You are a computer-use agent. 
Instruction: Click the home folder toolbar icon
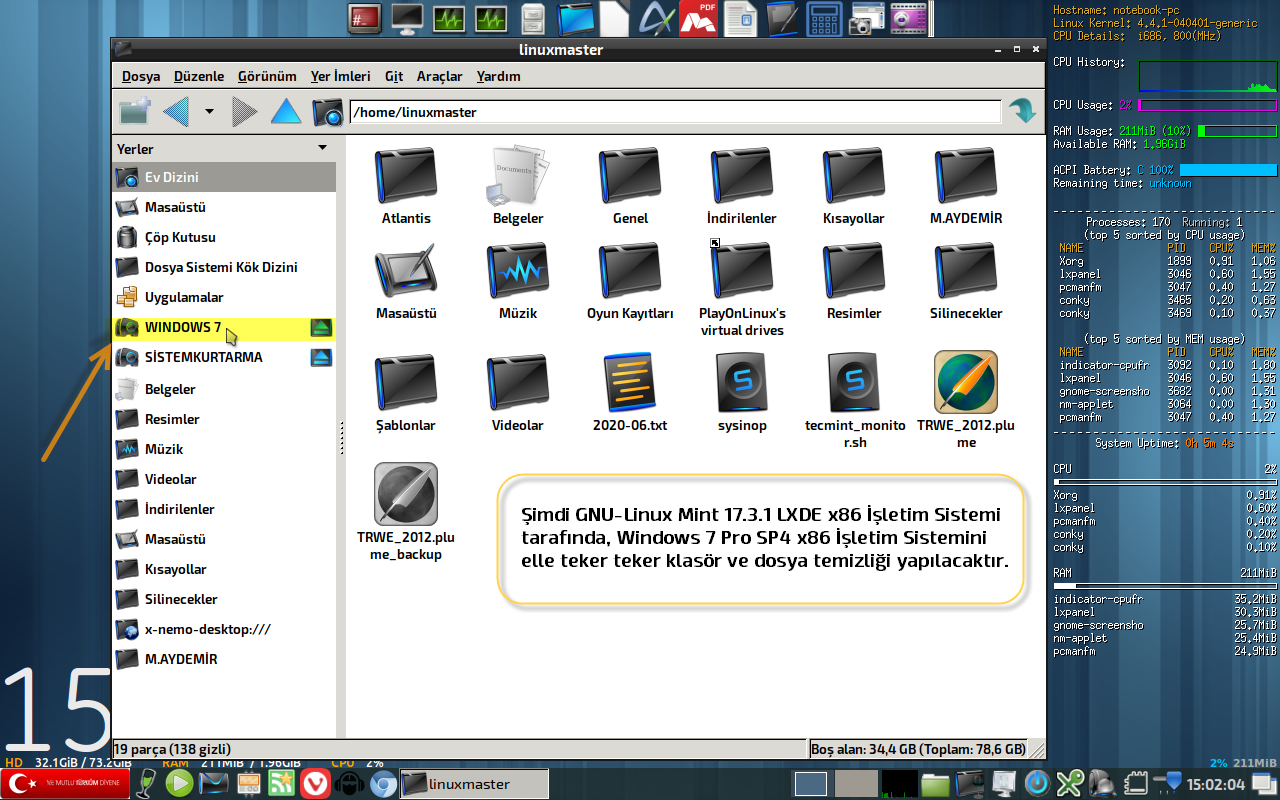[328, 111]
